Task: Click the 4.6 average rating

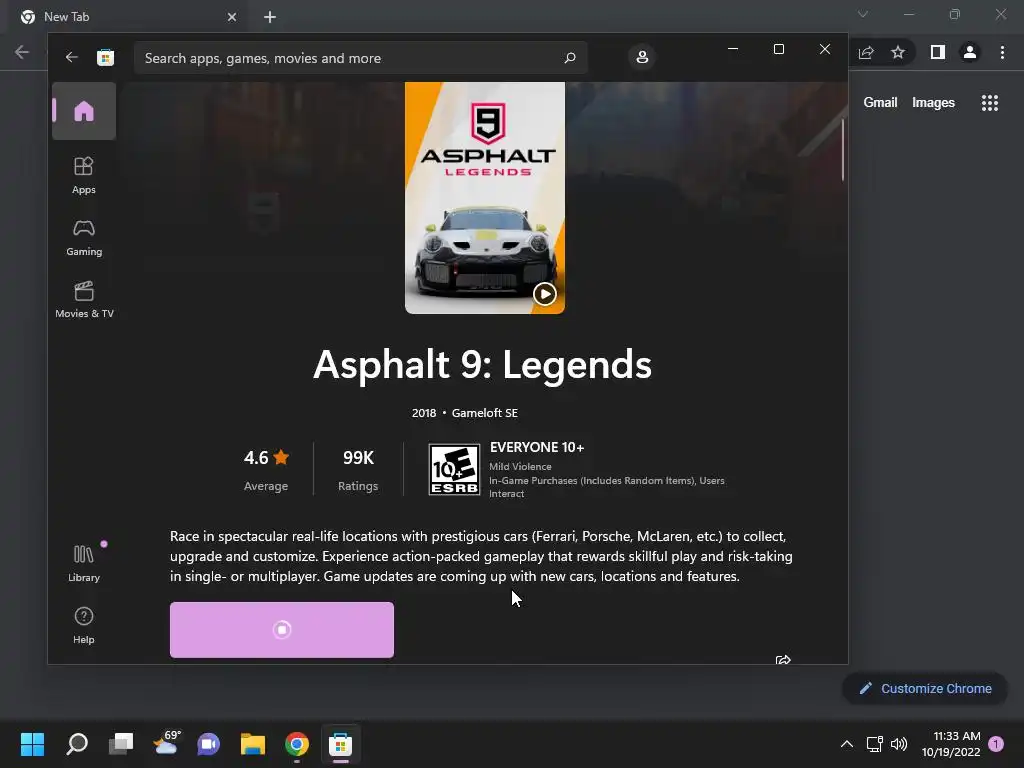Action: [x=266, y=469]
